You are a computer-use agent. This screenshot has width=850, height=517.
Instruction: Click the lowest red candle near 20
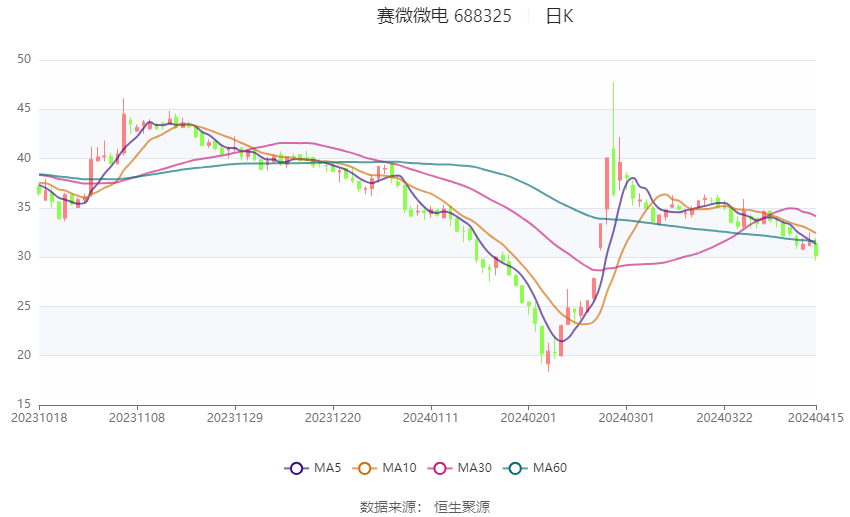pyautogui.click(x=548, y=358)
